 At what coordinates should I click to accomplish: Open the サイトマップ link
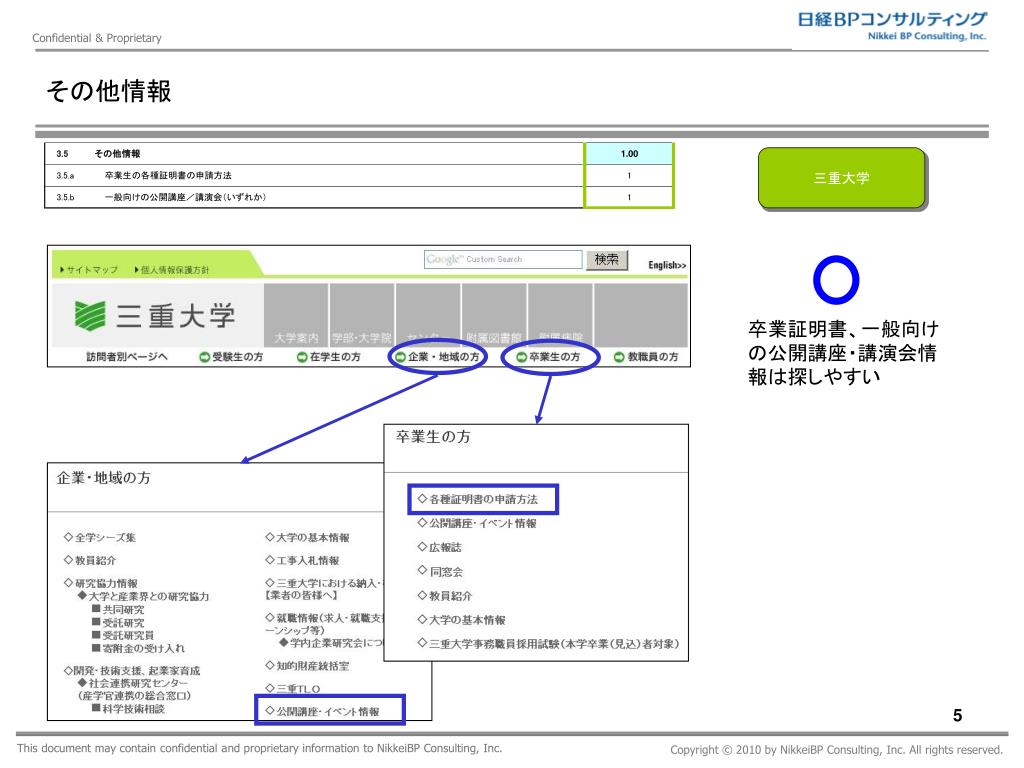pos(89,270)
